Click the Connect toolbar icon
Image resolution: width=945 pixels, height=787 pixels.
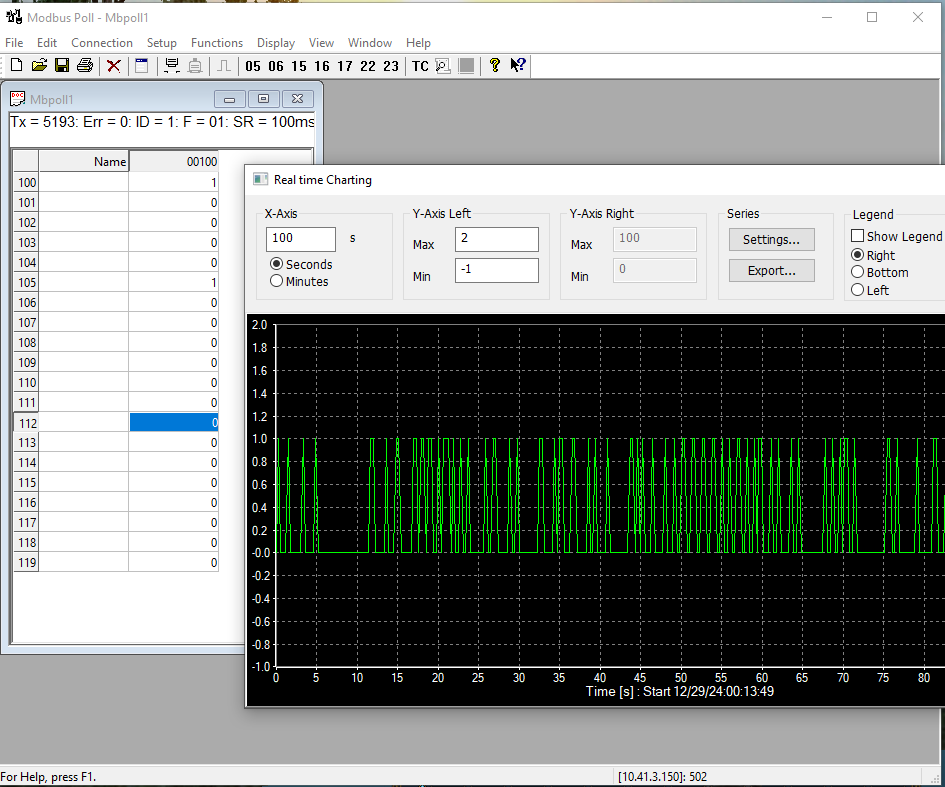(x=172, y=65)
